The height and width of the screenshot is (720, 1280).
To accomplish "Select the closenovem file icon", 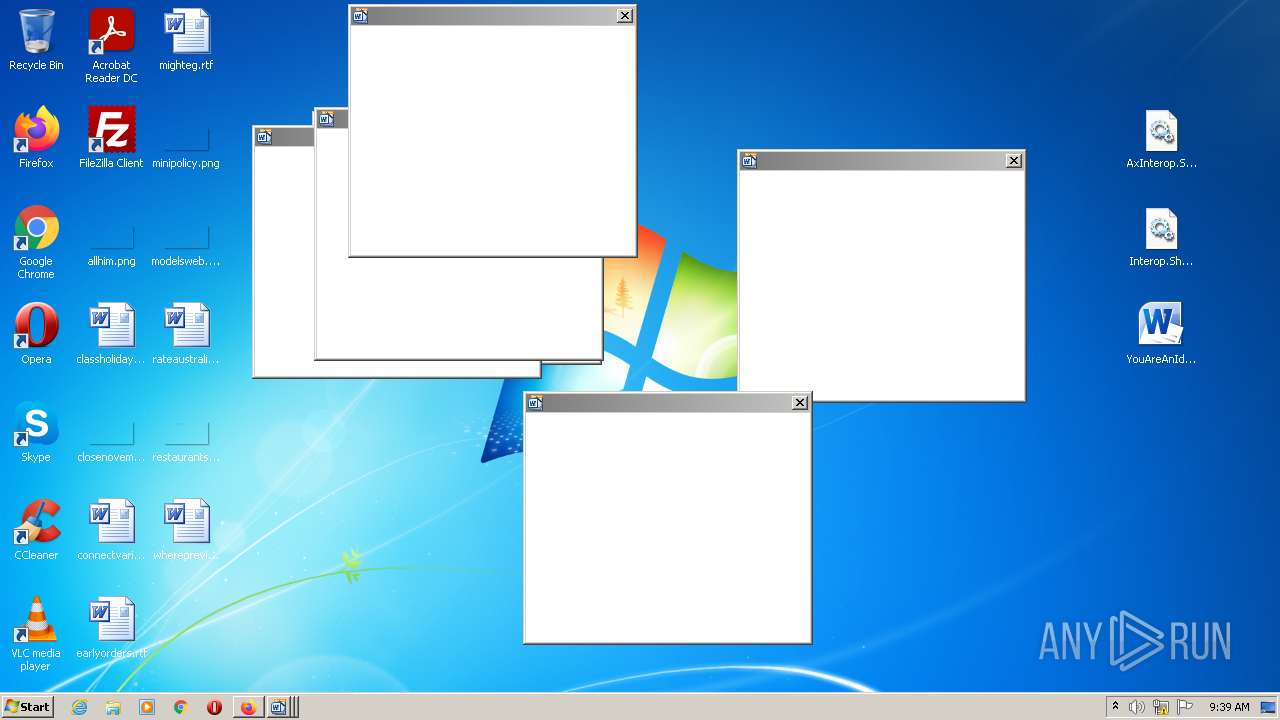I will [111, 432].
